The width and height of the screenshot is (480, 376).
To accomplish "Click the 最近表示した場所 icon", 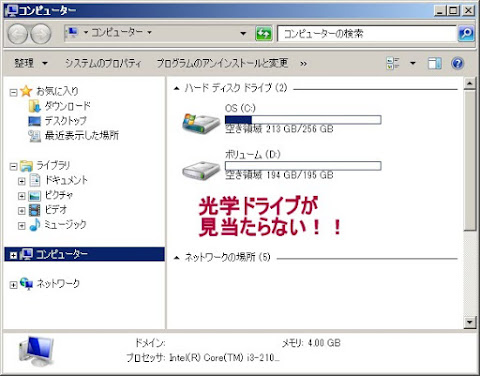I will 35,136.
